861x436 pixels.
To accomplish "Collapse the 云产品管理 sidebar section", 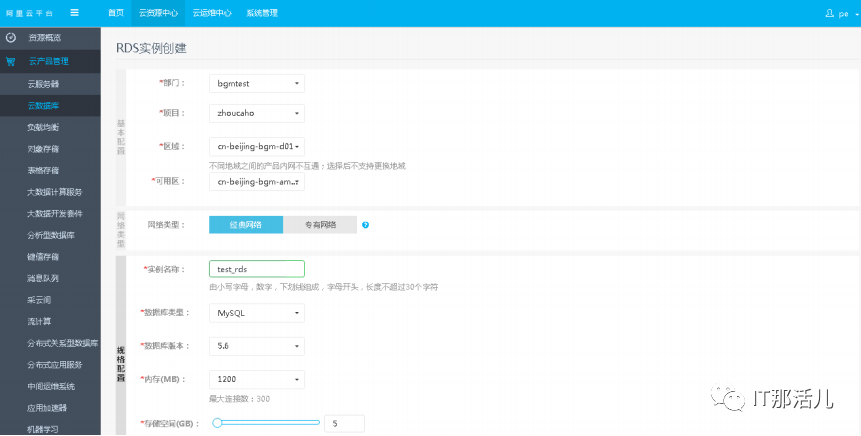I will (50, 62).
